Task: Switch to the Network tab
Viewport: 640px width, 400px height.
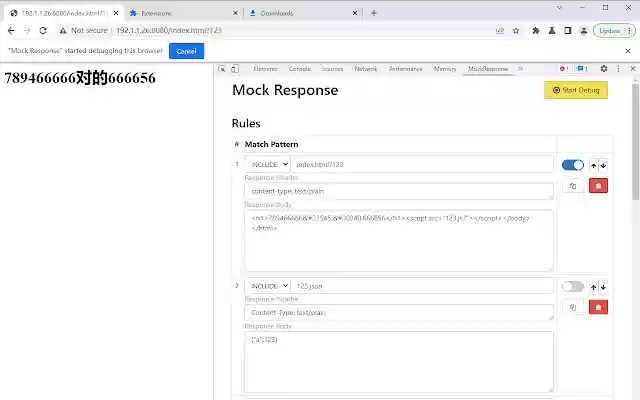Action: tap(365, 69)
